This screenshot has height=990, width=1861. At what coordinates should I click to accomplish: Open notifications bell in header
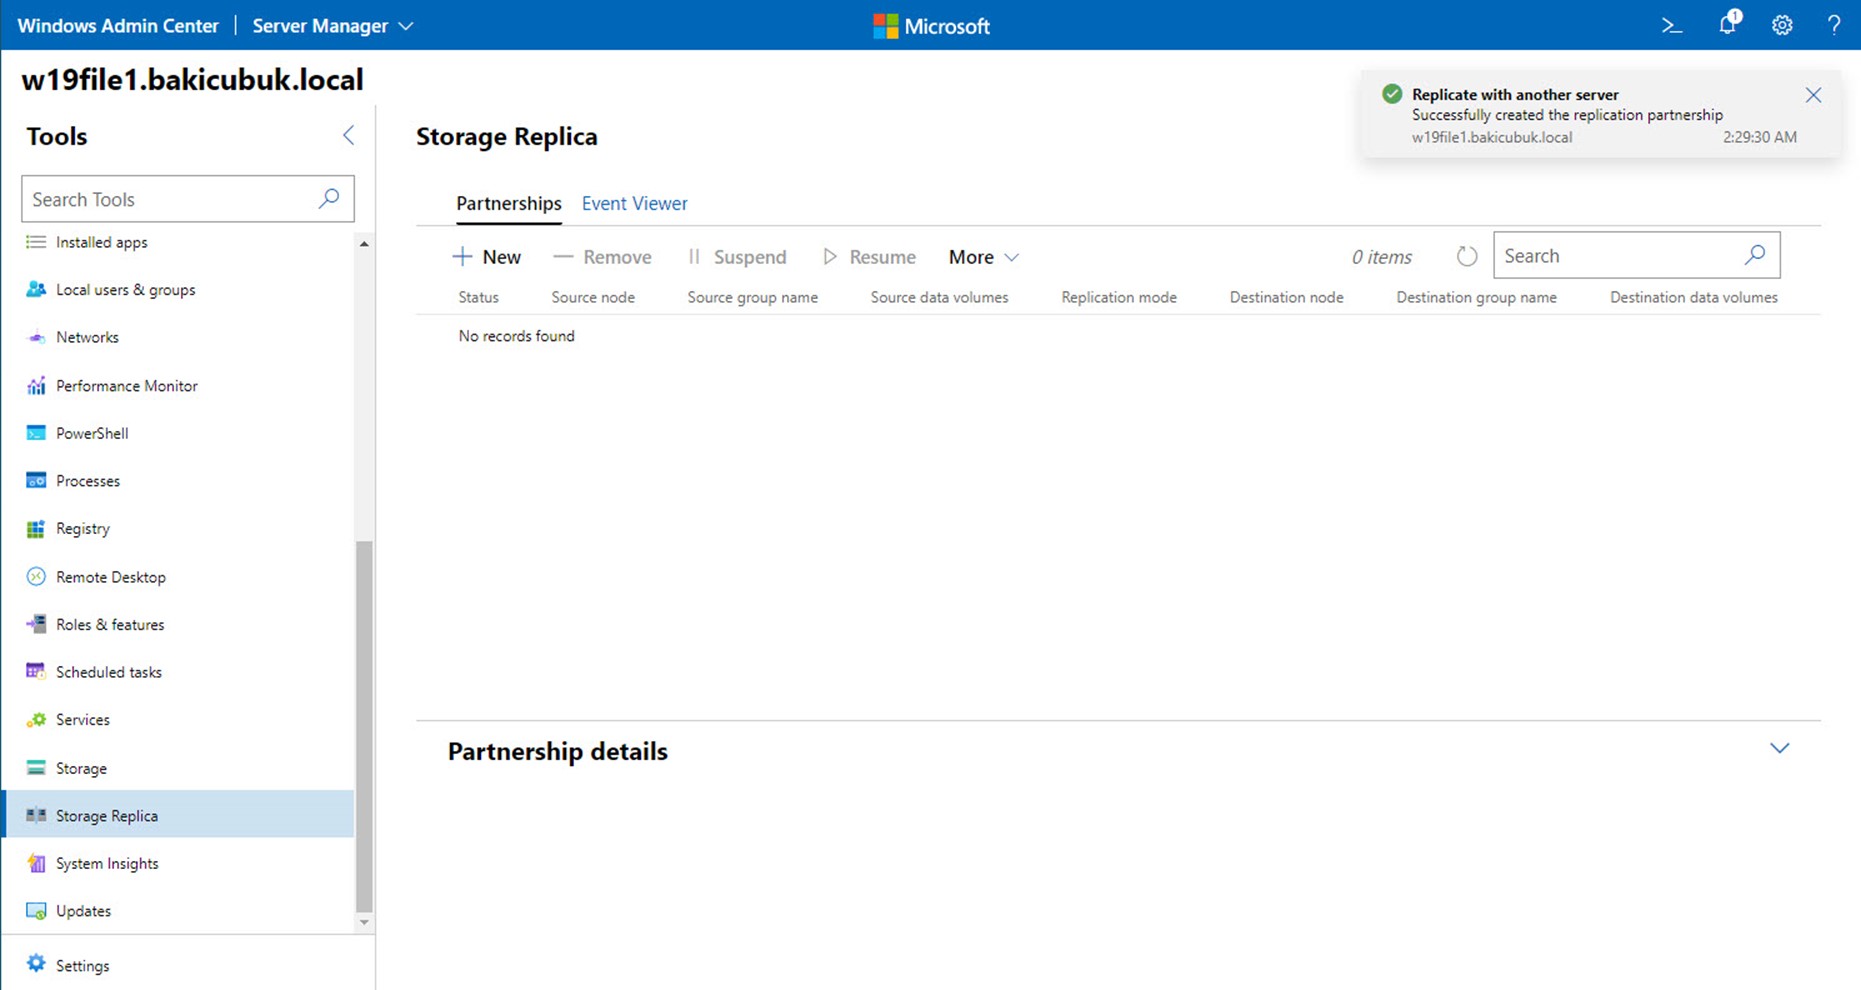(x=1729, y=24)
